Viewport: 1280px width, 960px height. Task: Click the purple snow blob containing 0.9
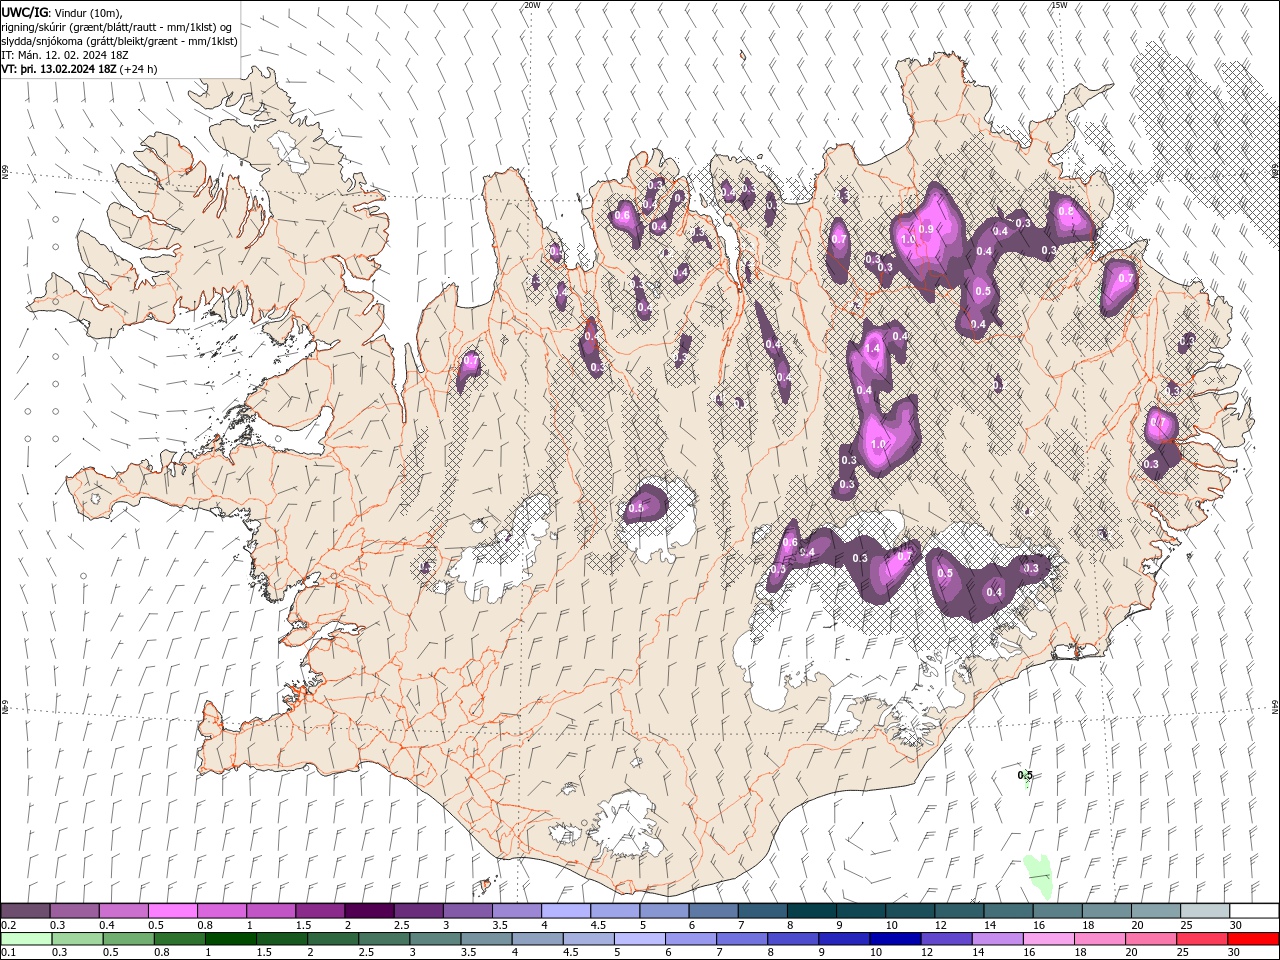(x=930, y=240)
